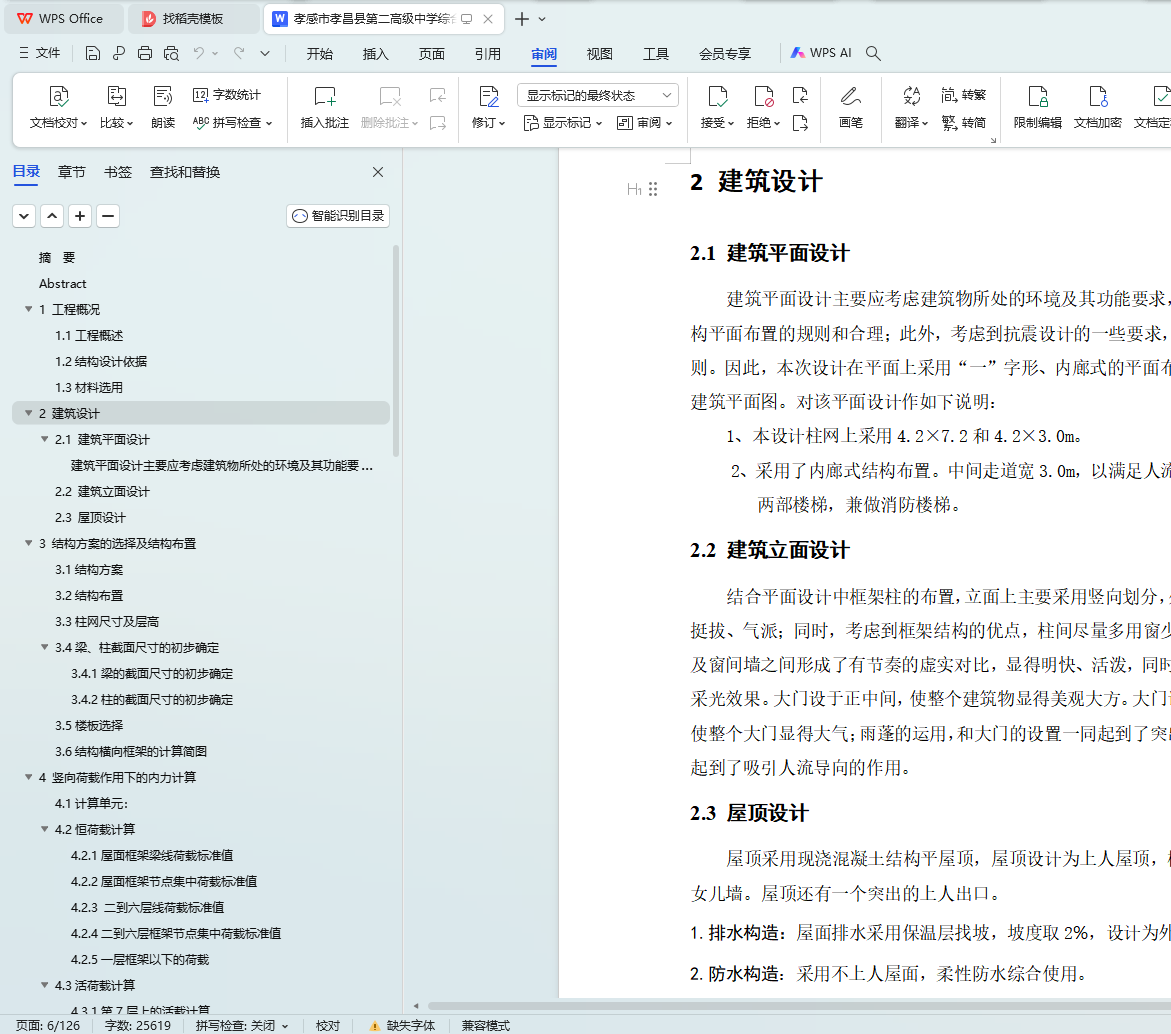Image resolution: width=1171 pixels, height=1034 pixels.
Task: Open the 查找和替换 navigation tab
Action: pyautogui.click(x=185, y=172)
